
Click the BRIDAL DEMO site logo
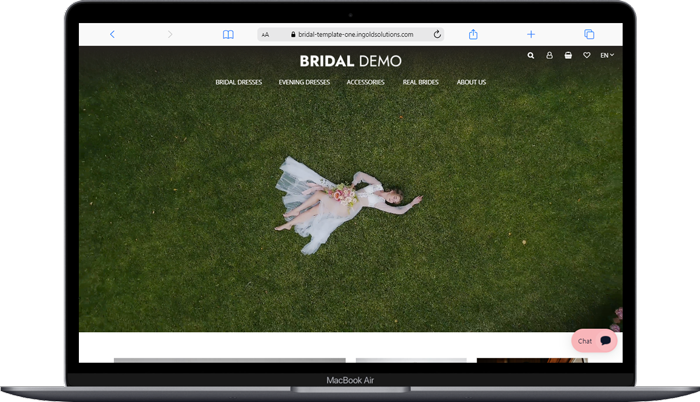pyautogui.click(x=350, y=61)
